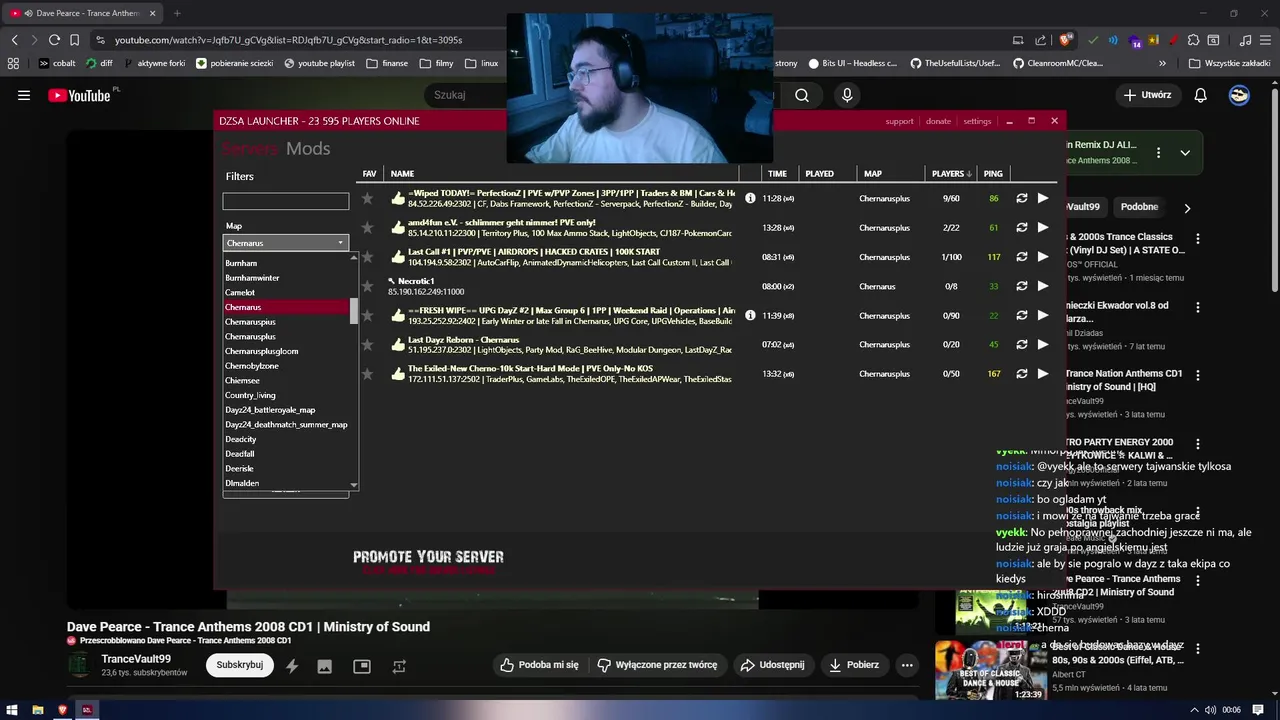Screen dimensions: 1280x720
Task: Click the Pobierz download button
Action: tap(853, 665)
